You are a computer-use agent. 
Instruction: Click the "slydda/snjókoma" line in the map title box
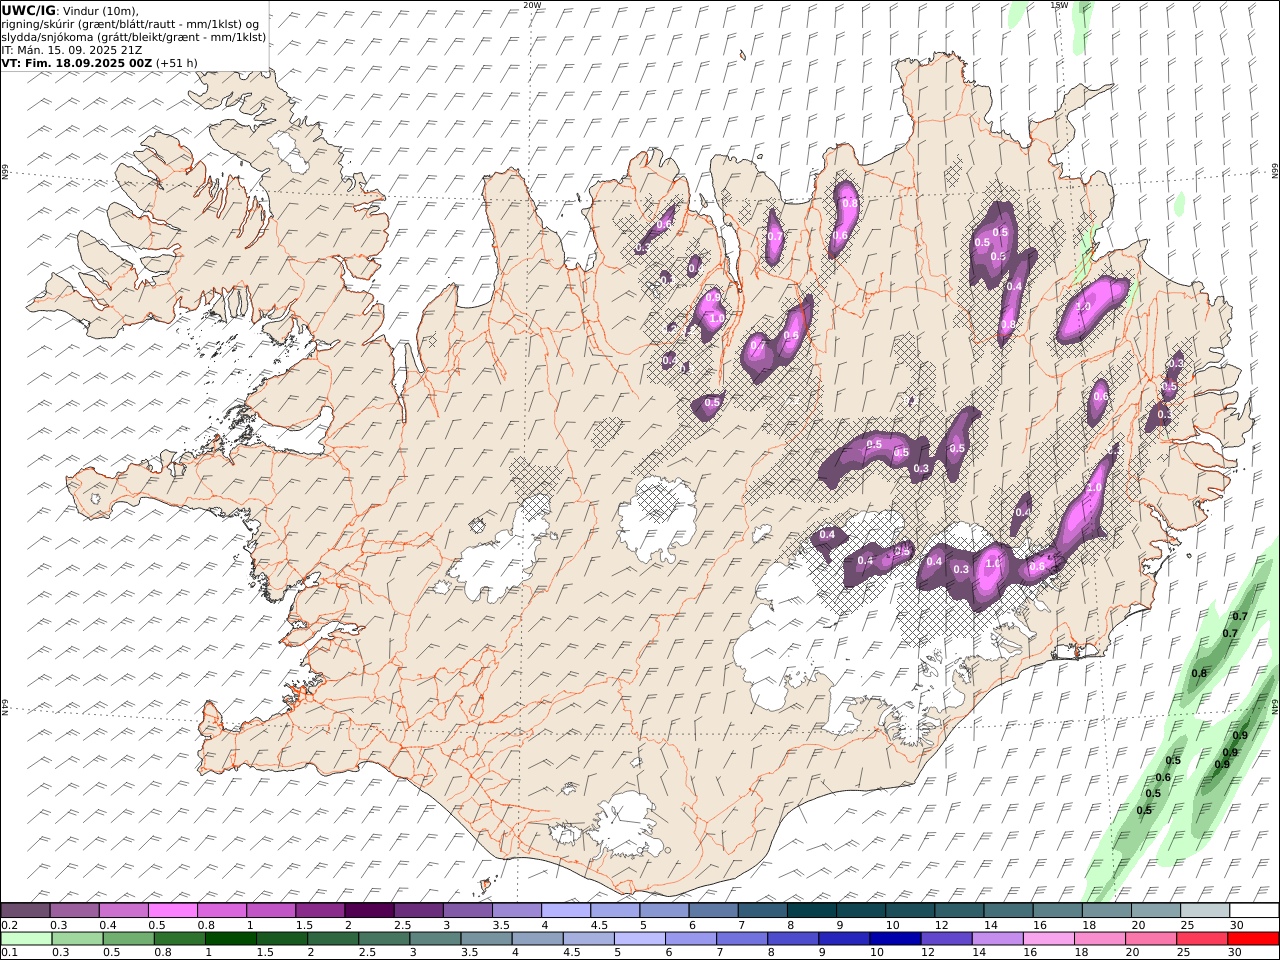click(x=134, y=36)
